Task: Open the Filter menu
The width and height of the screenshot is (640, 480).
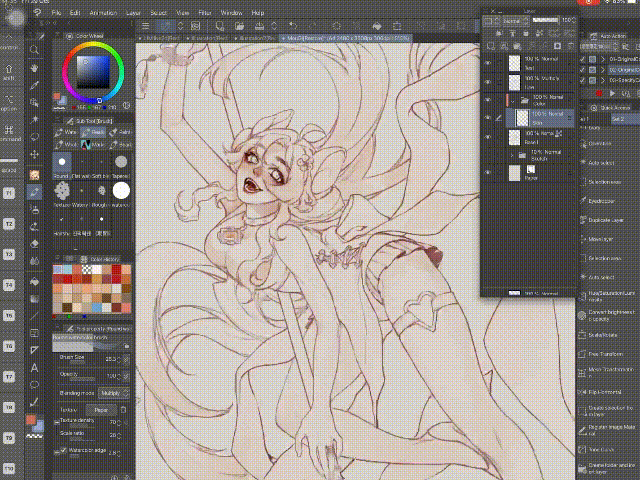Action: tap(205, 13)
